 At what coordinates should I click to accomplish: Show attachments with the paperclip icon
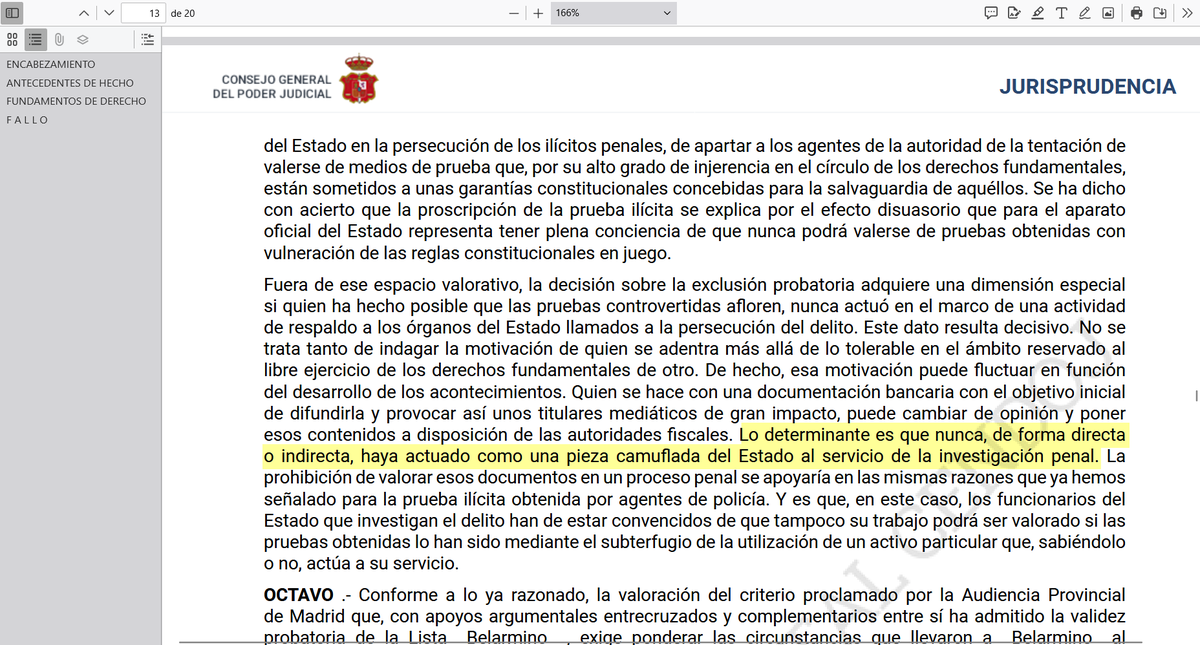click(59, 39)
